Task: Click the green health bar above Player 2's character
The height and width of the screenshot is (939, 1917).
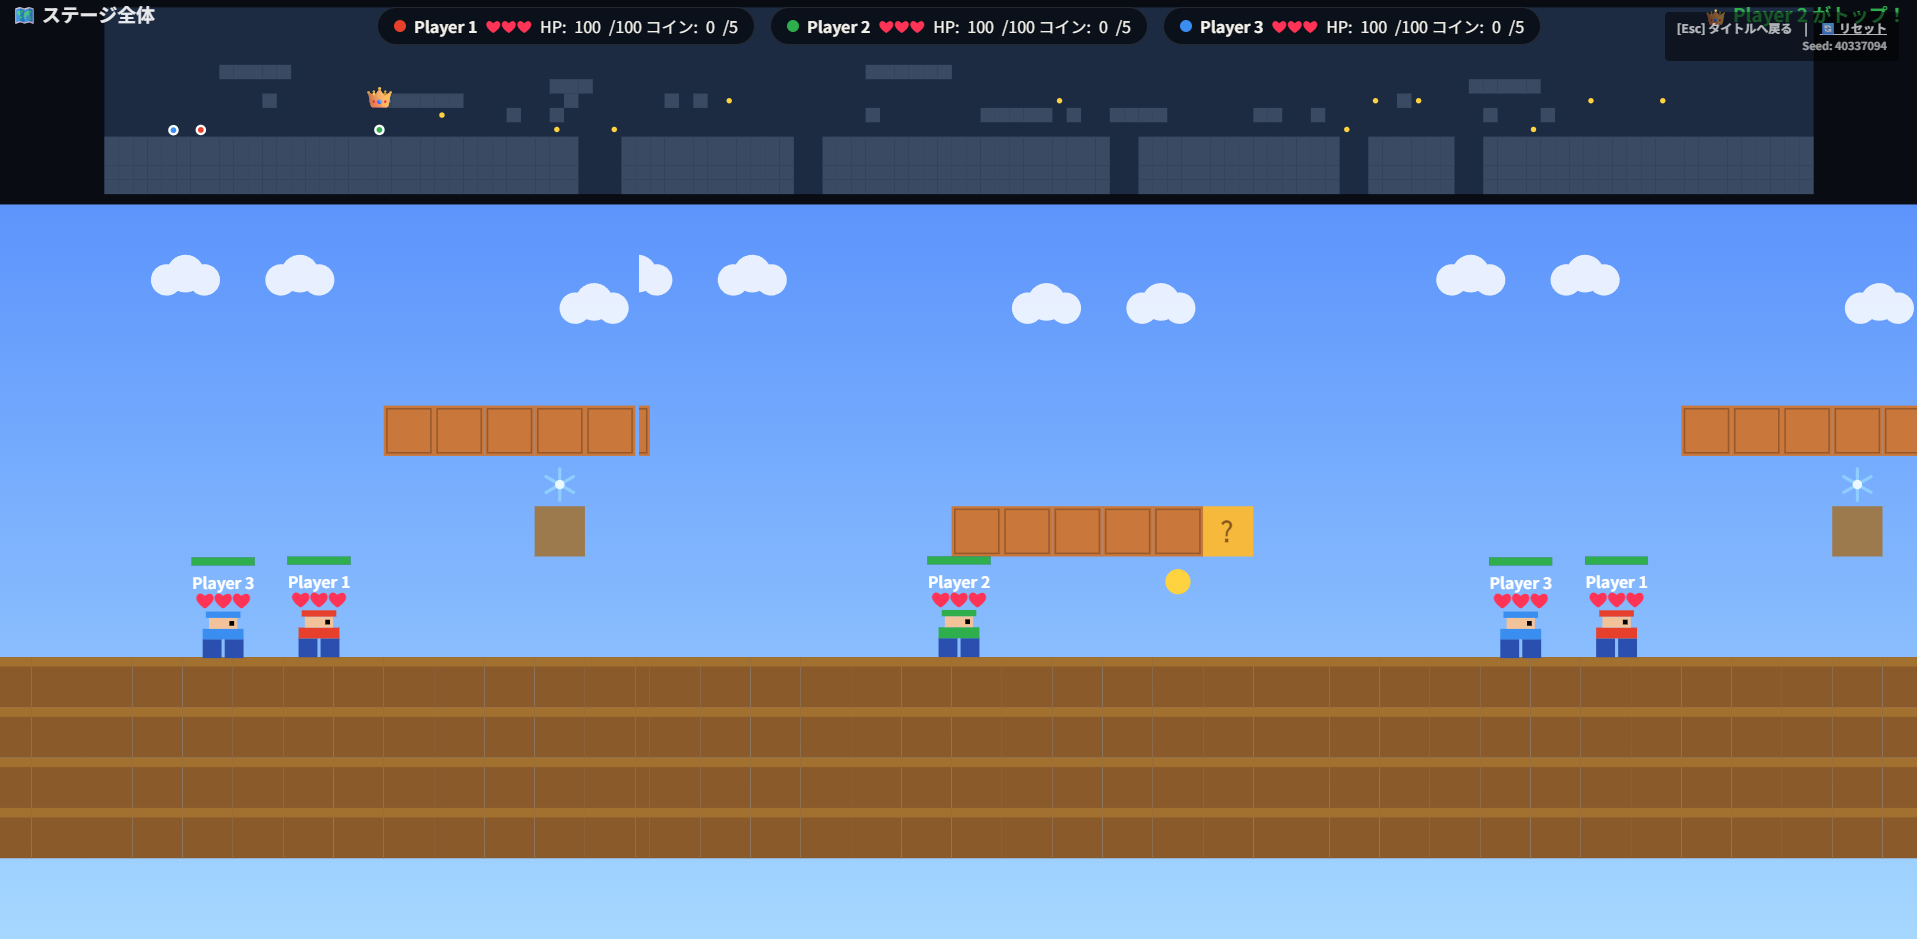Action: tap(959, 560)
